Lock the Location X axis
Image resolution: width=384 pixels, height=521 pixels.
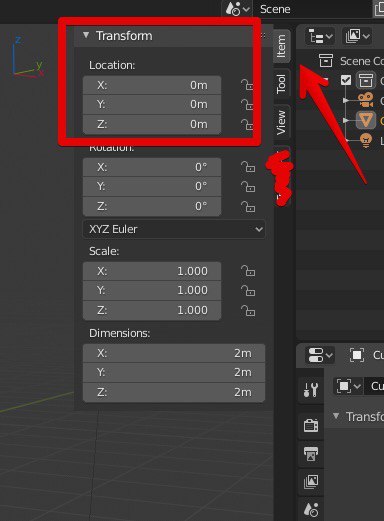click(248, 85)
